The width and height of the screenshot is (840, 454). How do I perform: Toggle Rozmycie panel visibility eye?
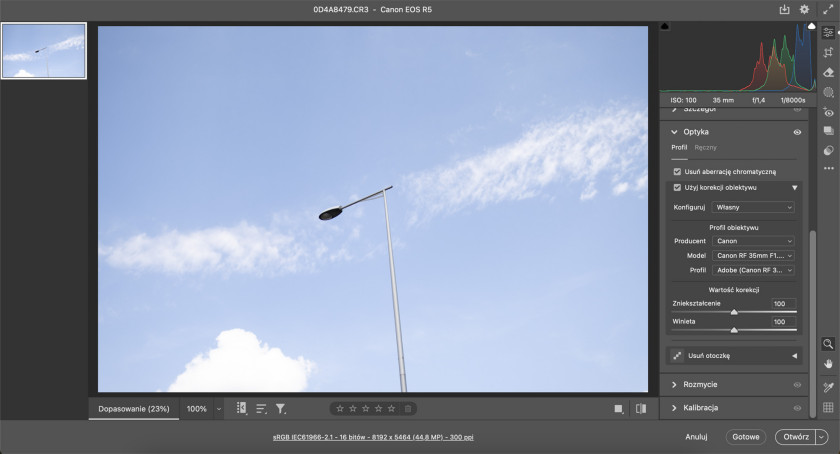coord(797,385)
